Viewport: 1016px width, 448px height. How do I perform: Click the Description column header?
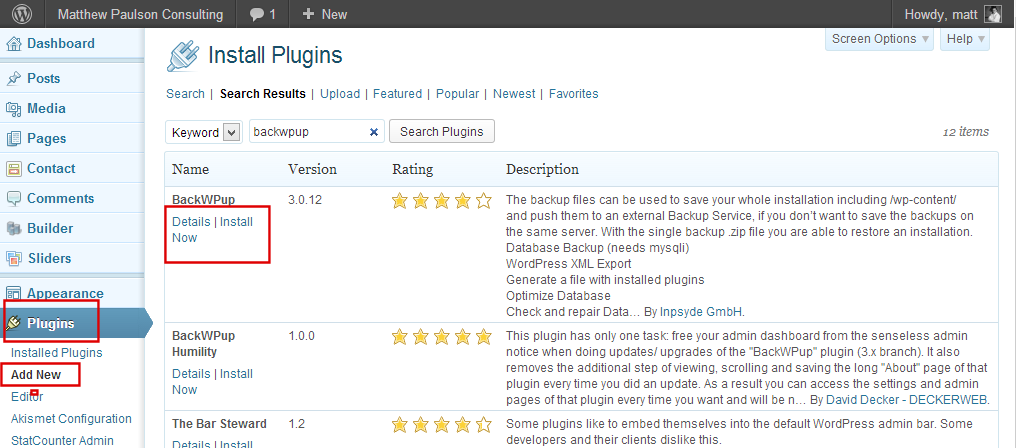[x=542, y=170]
